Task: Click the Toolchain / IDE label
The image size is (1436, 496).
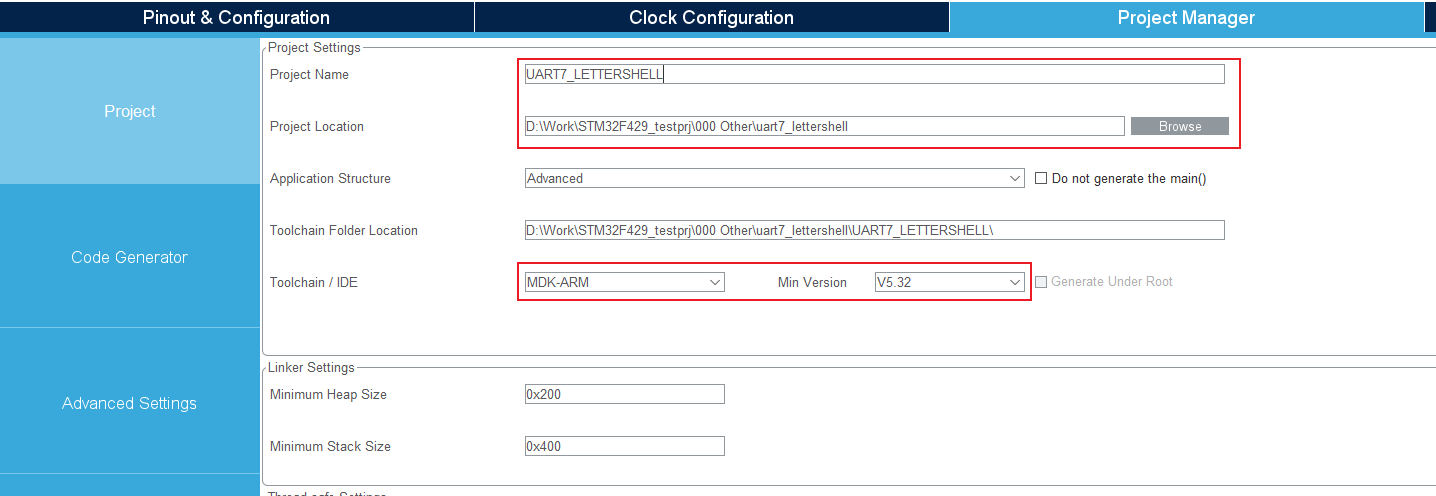Action: coord(314,282)
